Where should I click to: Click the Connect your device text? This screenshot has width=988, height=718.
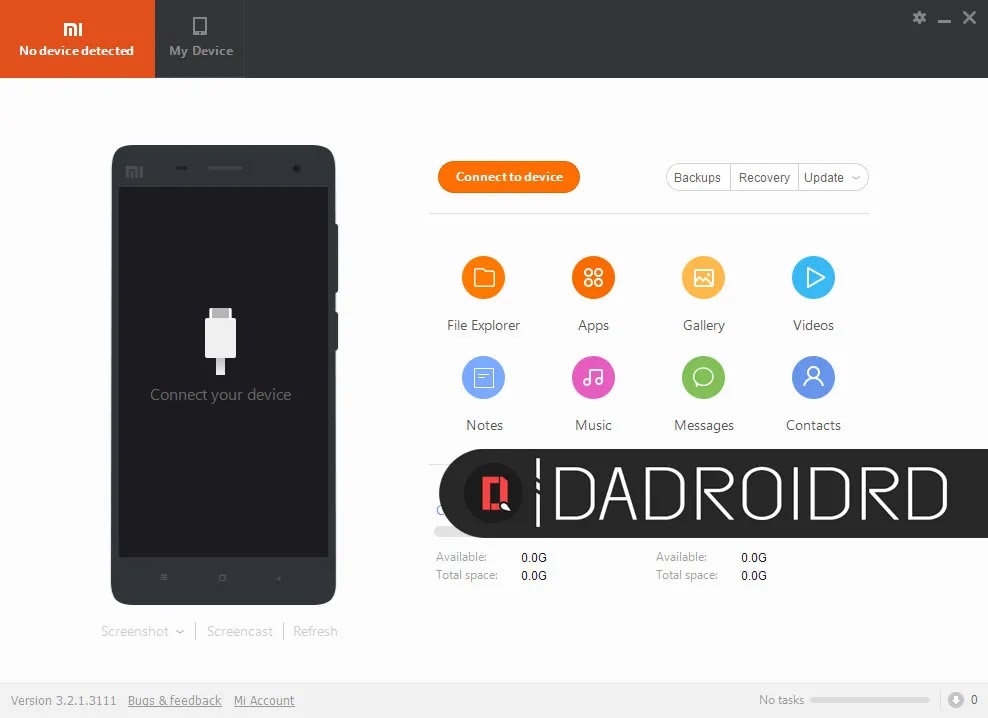click(221, 395)
